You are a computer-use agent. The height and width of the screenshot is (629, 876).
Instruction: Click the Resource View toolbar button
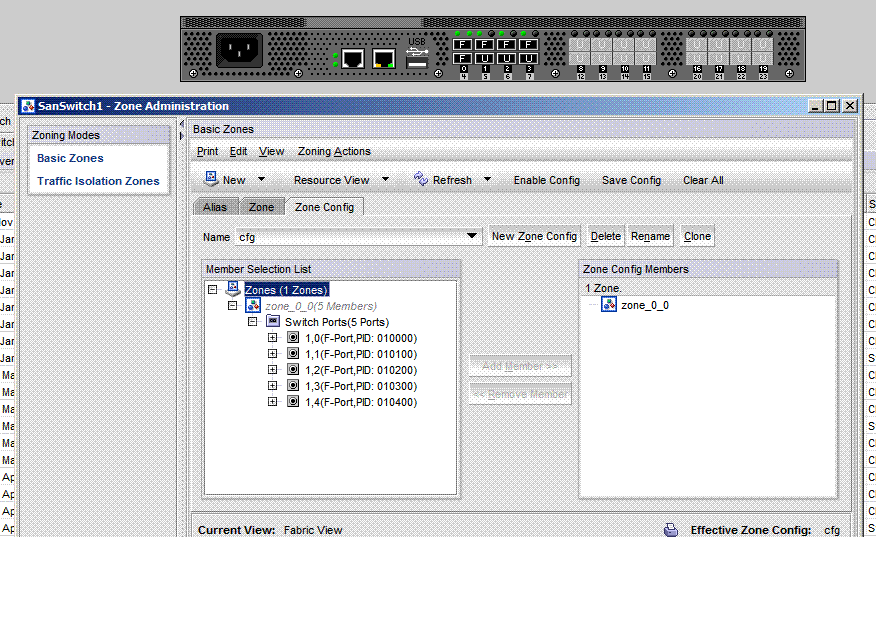point(331,180)
